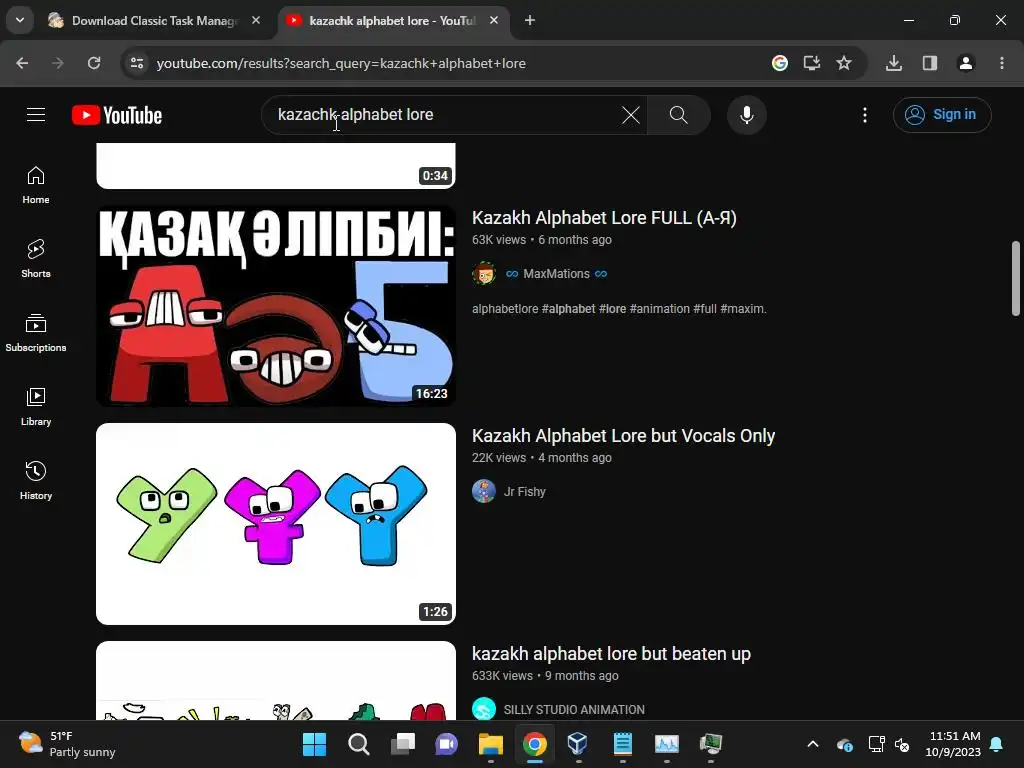Click Jr Fishy channel avatar
1024x768 pixels.
tap(484, 491)
